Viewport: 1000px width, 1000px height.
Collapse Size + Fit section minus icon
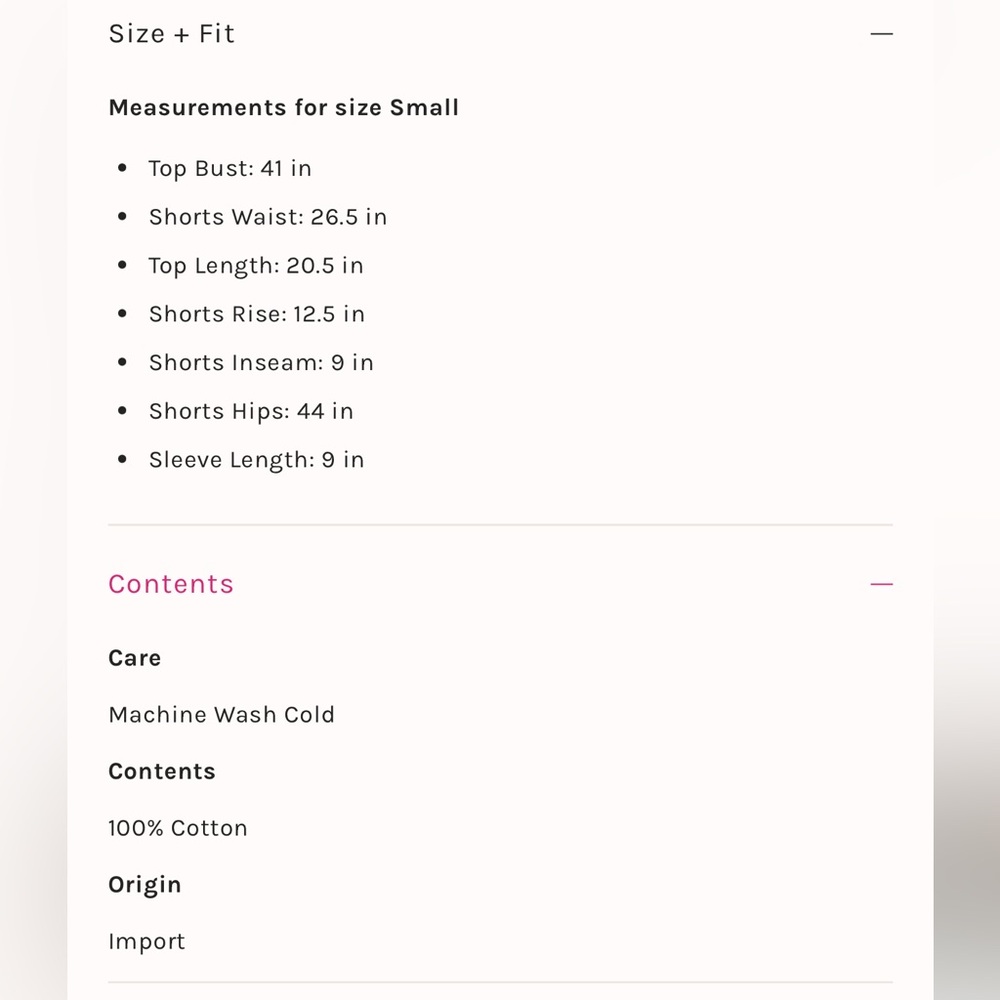coord(881,33)
